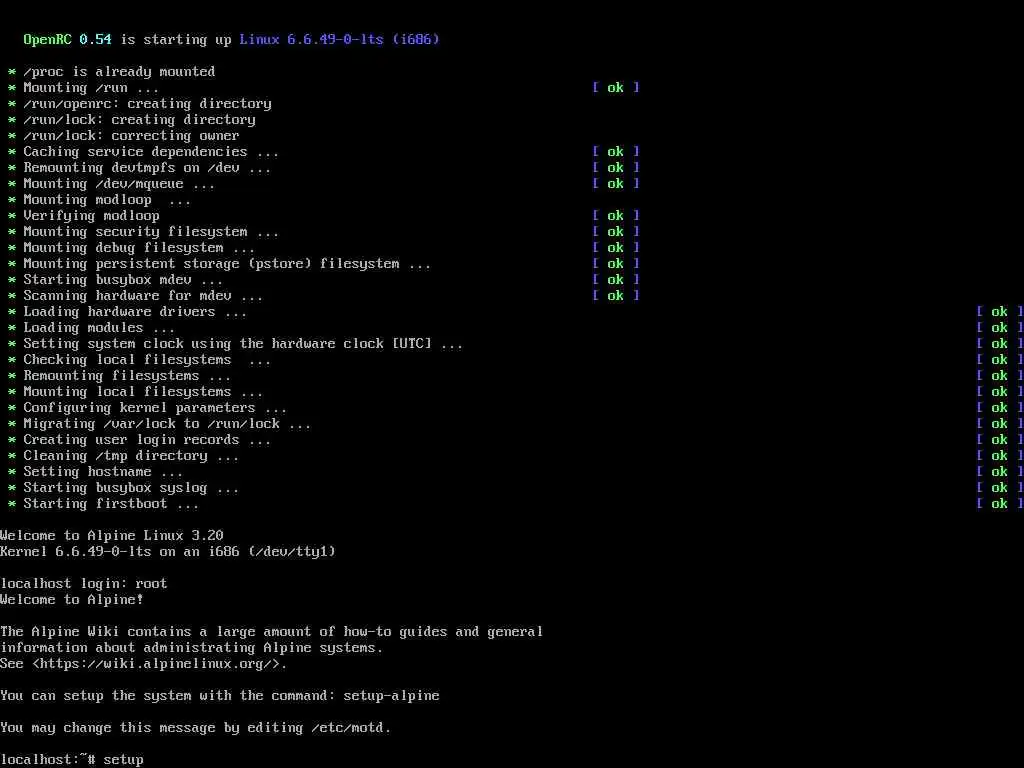
Task: Click 'Remounting devtmpfs on /dev' line
Action: 147,168
